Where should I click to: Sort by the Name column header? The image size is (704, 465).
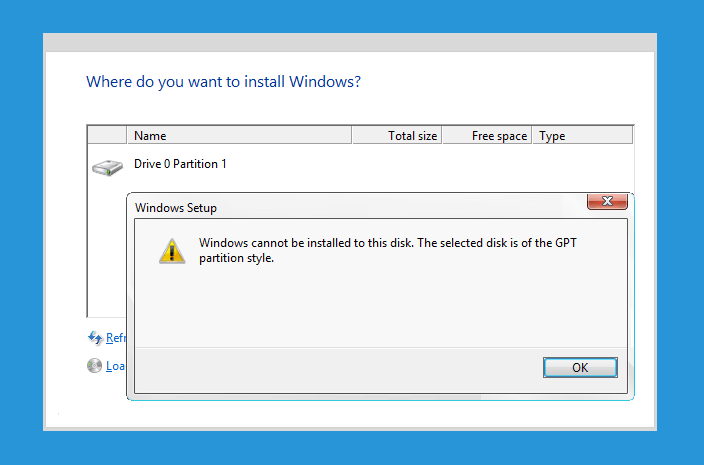click(239, 136)
